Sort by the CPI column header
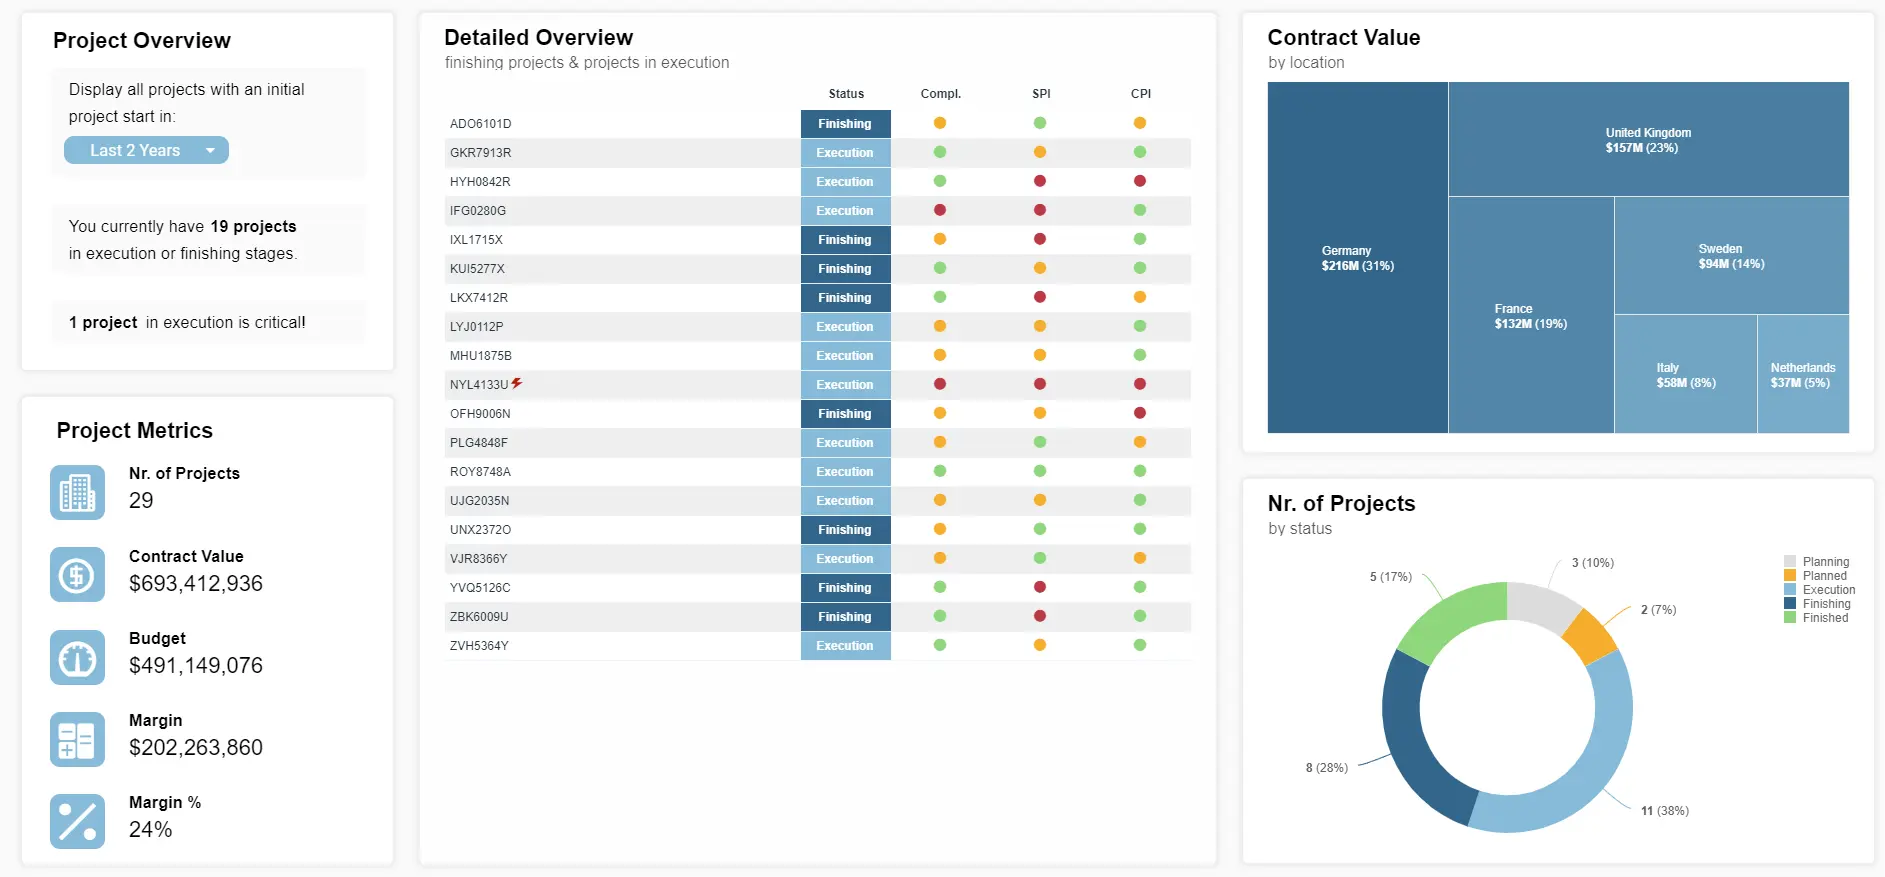 coord(1141,94)
